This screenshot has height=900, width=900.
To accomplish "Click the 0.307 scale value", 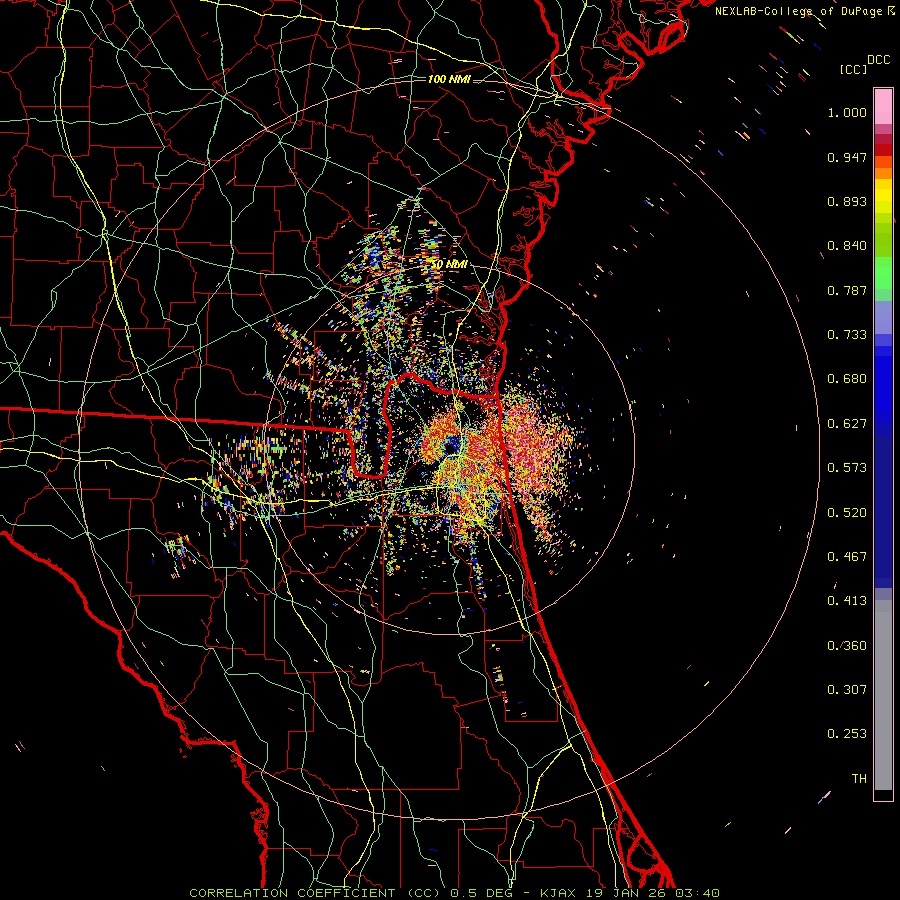I will [x=847, y=690].
